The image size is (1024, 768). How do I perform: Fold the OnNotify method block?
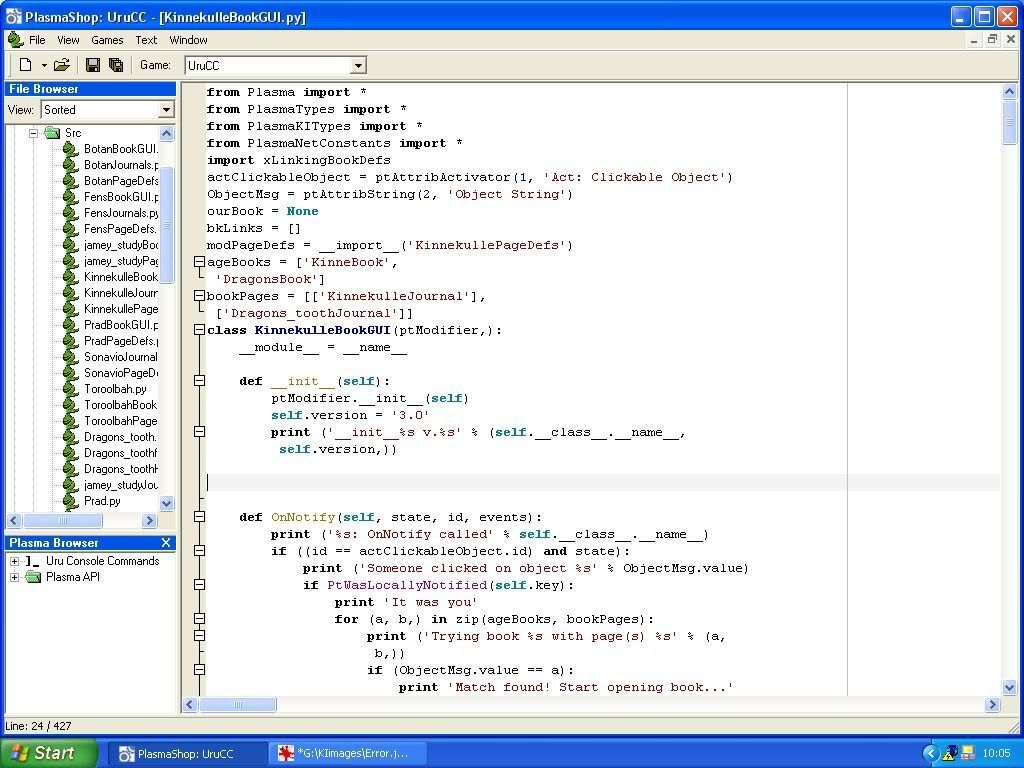pos(200,517)
